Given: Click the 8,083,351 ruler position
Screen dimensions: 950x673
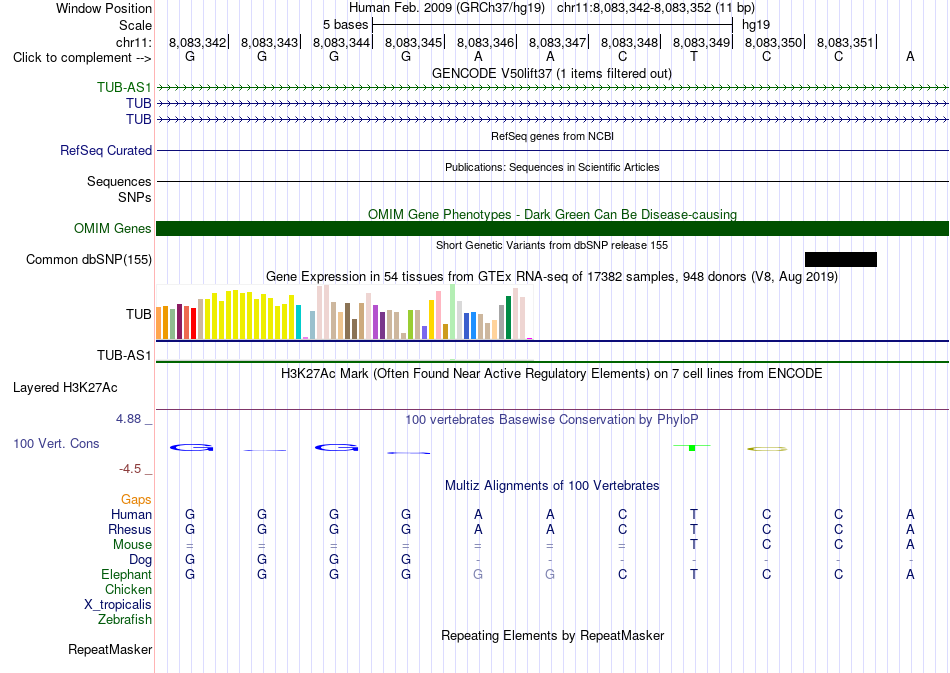Looking at the screenshot, I should tap(846, 42).
